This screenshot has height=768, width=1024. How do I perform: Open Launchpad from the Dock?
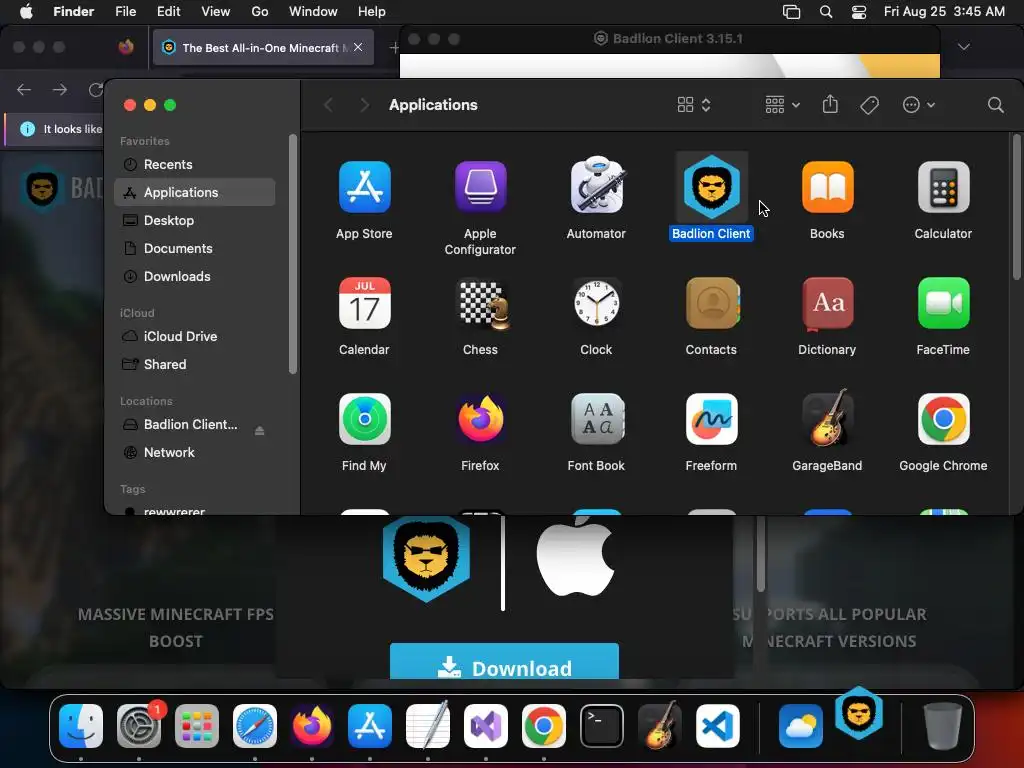(197, 726)
